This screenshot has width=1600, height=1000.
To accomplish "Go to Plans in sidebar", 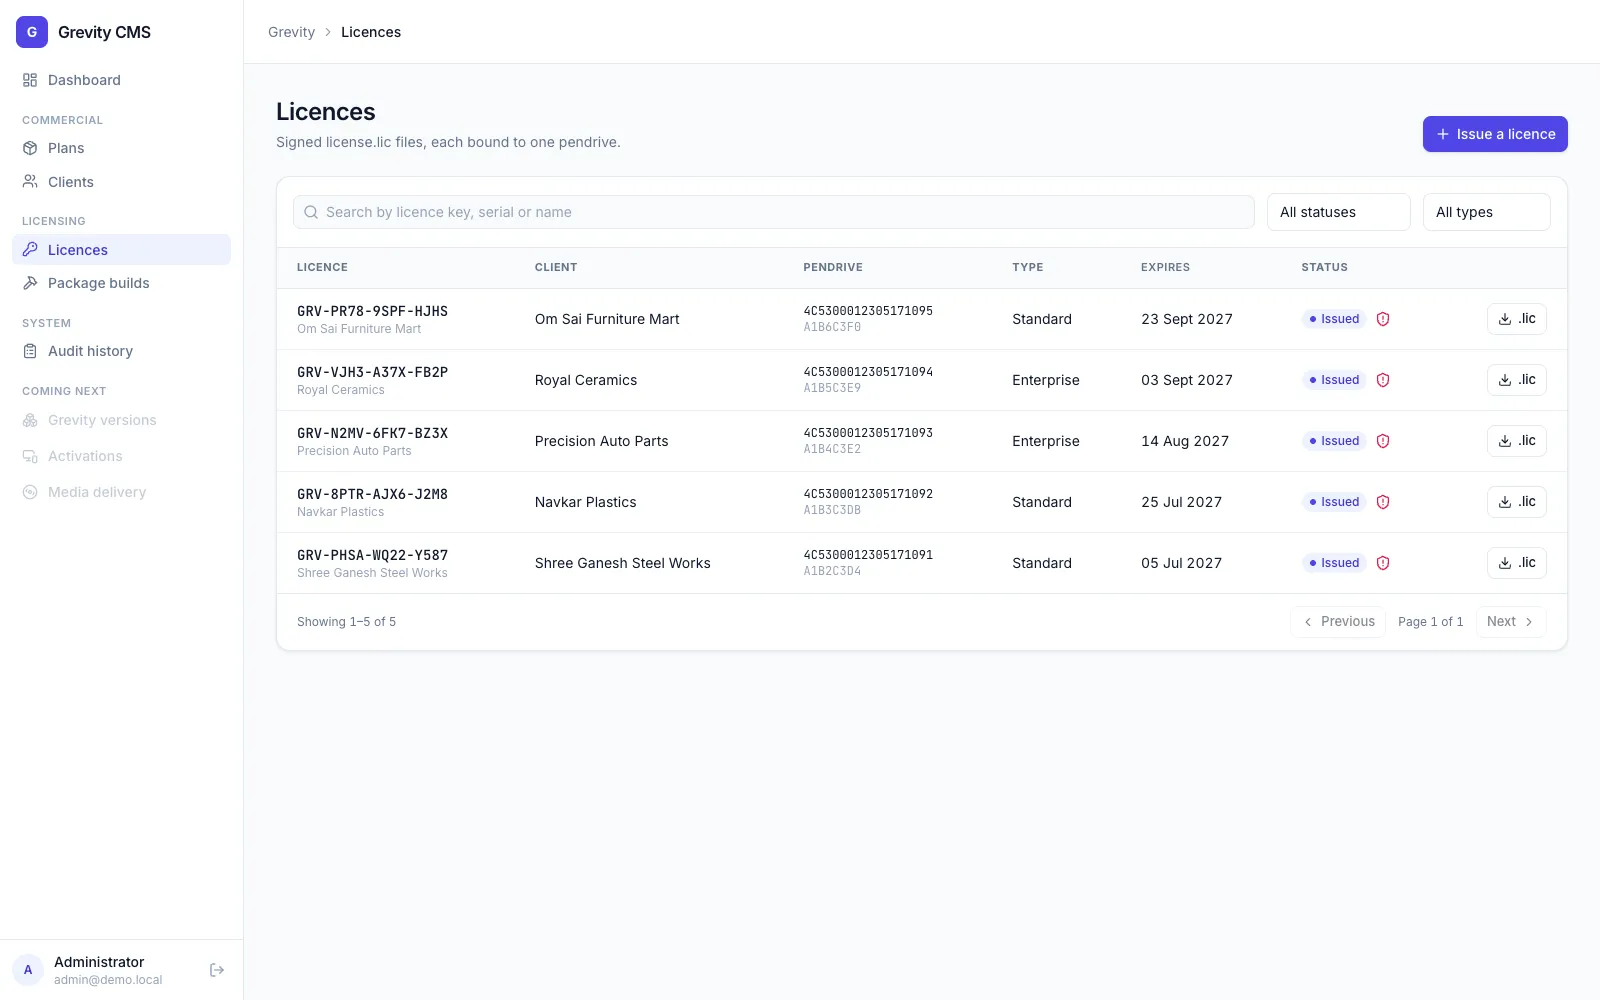I will pyautogui.click(x=121, y=148).
